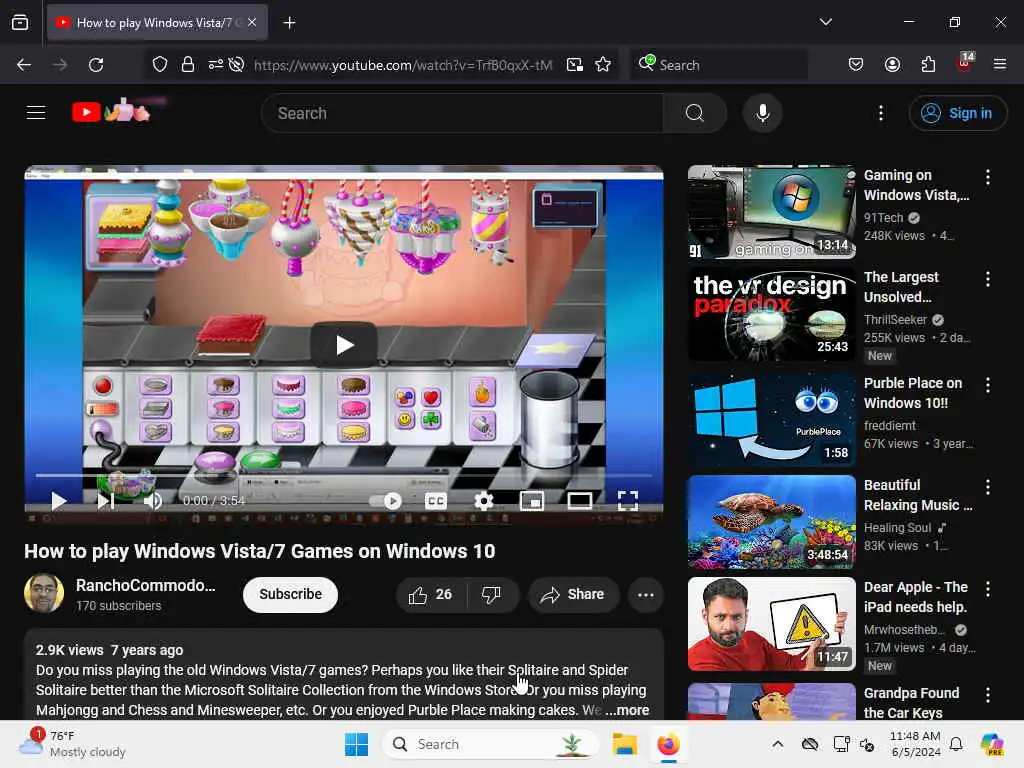The height and width of the screenshot is (768, 1024).
Task: Open picture-in-picture icon in address bar
Action: [x=575, y=65]
